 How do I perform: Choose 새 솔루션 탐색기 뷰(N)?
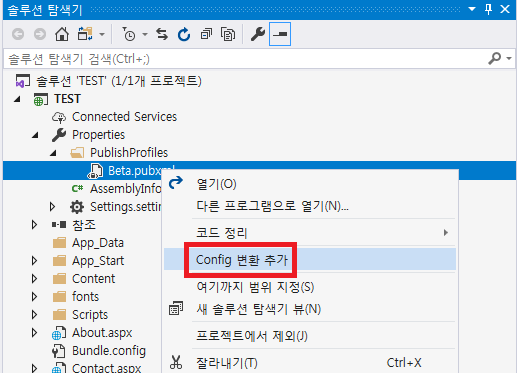(x=310, y=309)
